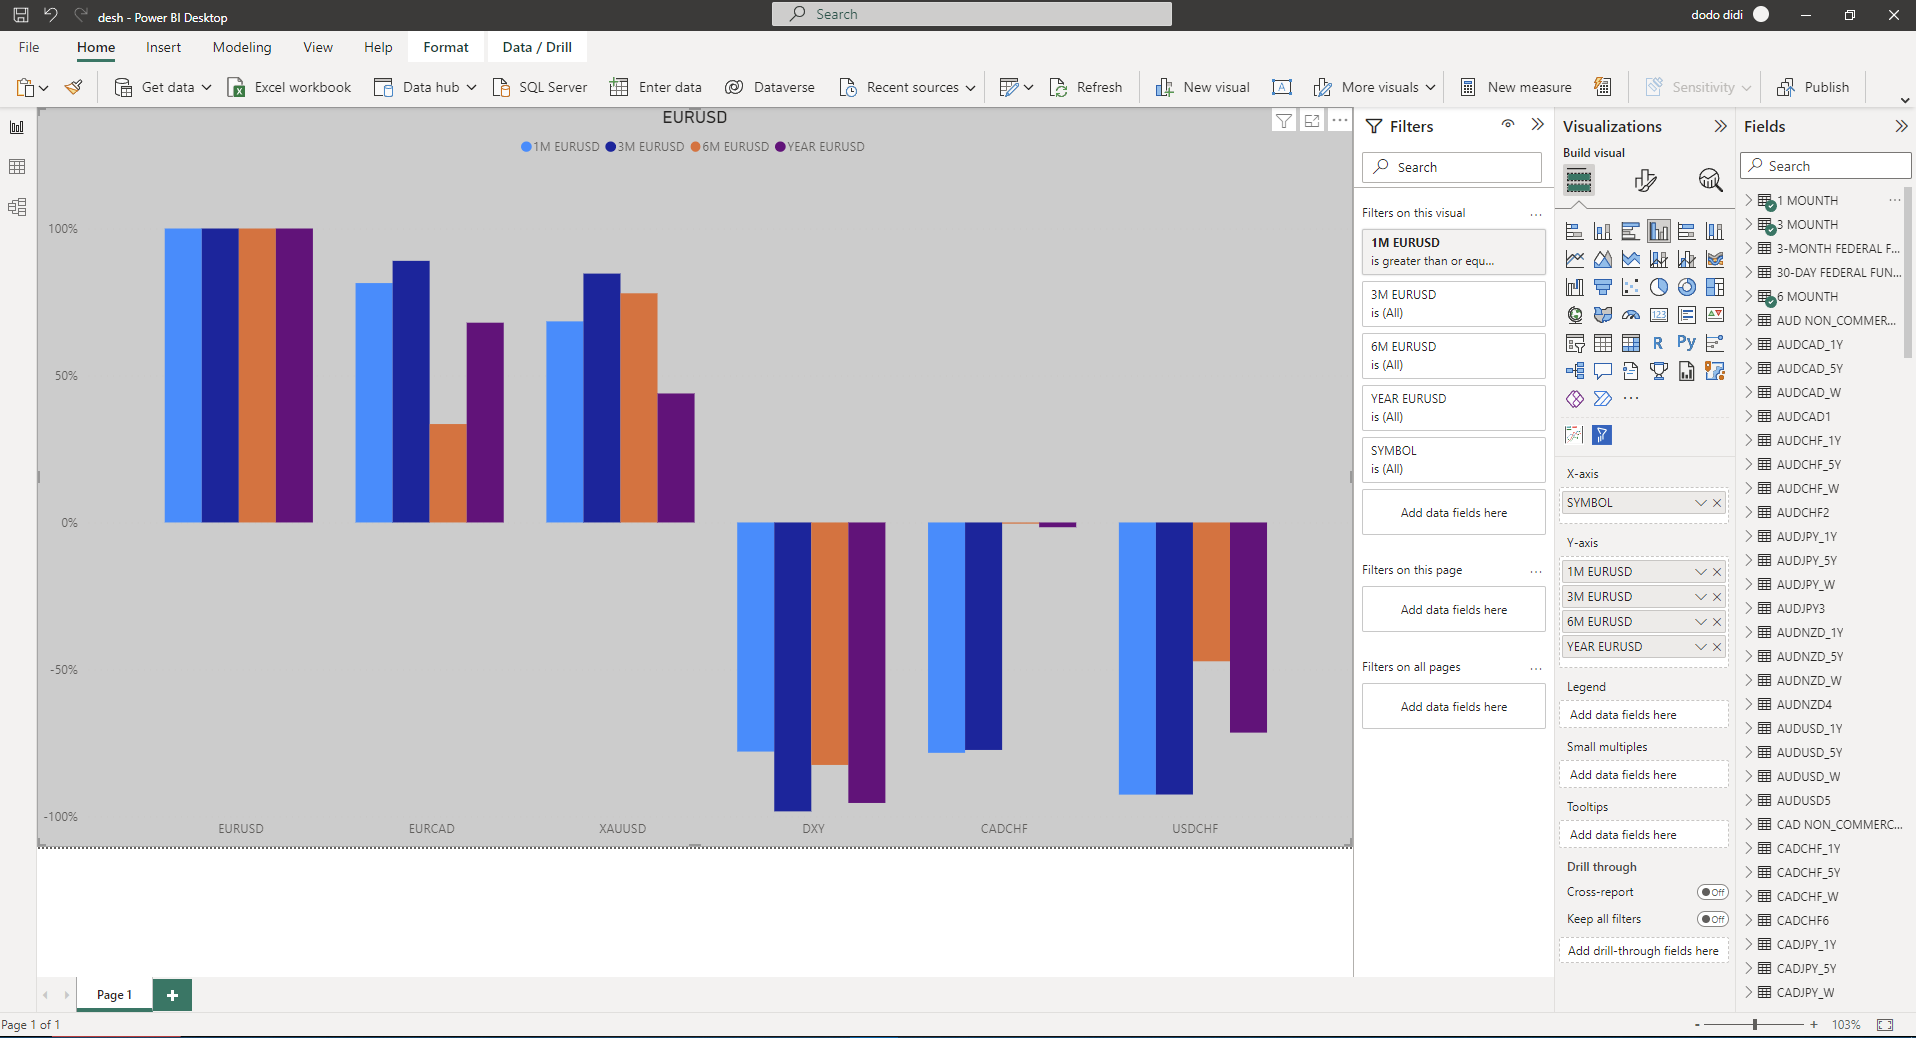Open More options on the chart
Image resolution: width=1916 pixels, height=1038 pixels.
click(x=1340, y=121)
